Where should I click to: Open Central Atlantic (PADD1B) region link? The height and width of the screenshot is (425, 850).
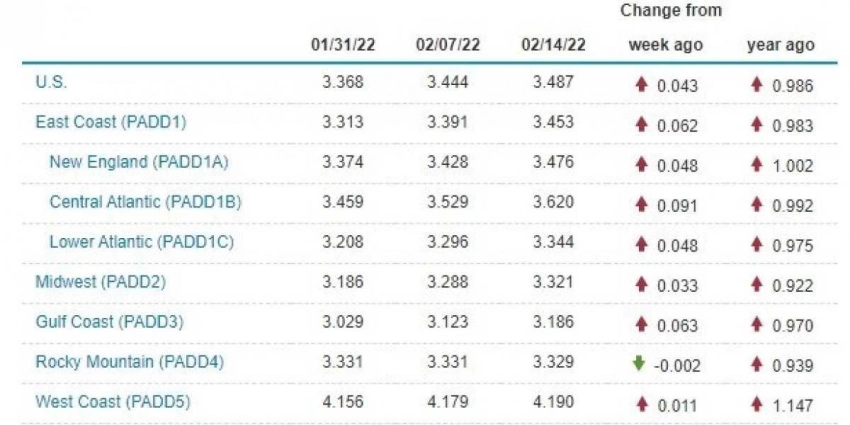pyautogui.click(x=145, y=202)
